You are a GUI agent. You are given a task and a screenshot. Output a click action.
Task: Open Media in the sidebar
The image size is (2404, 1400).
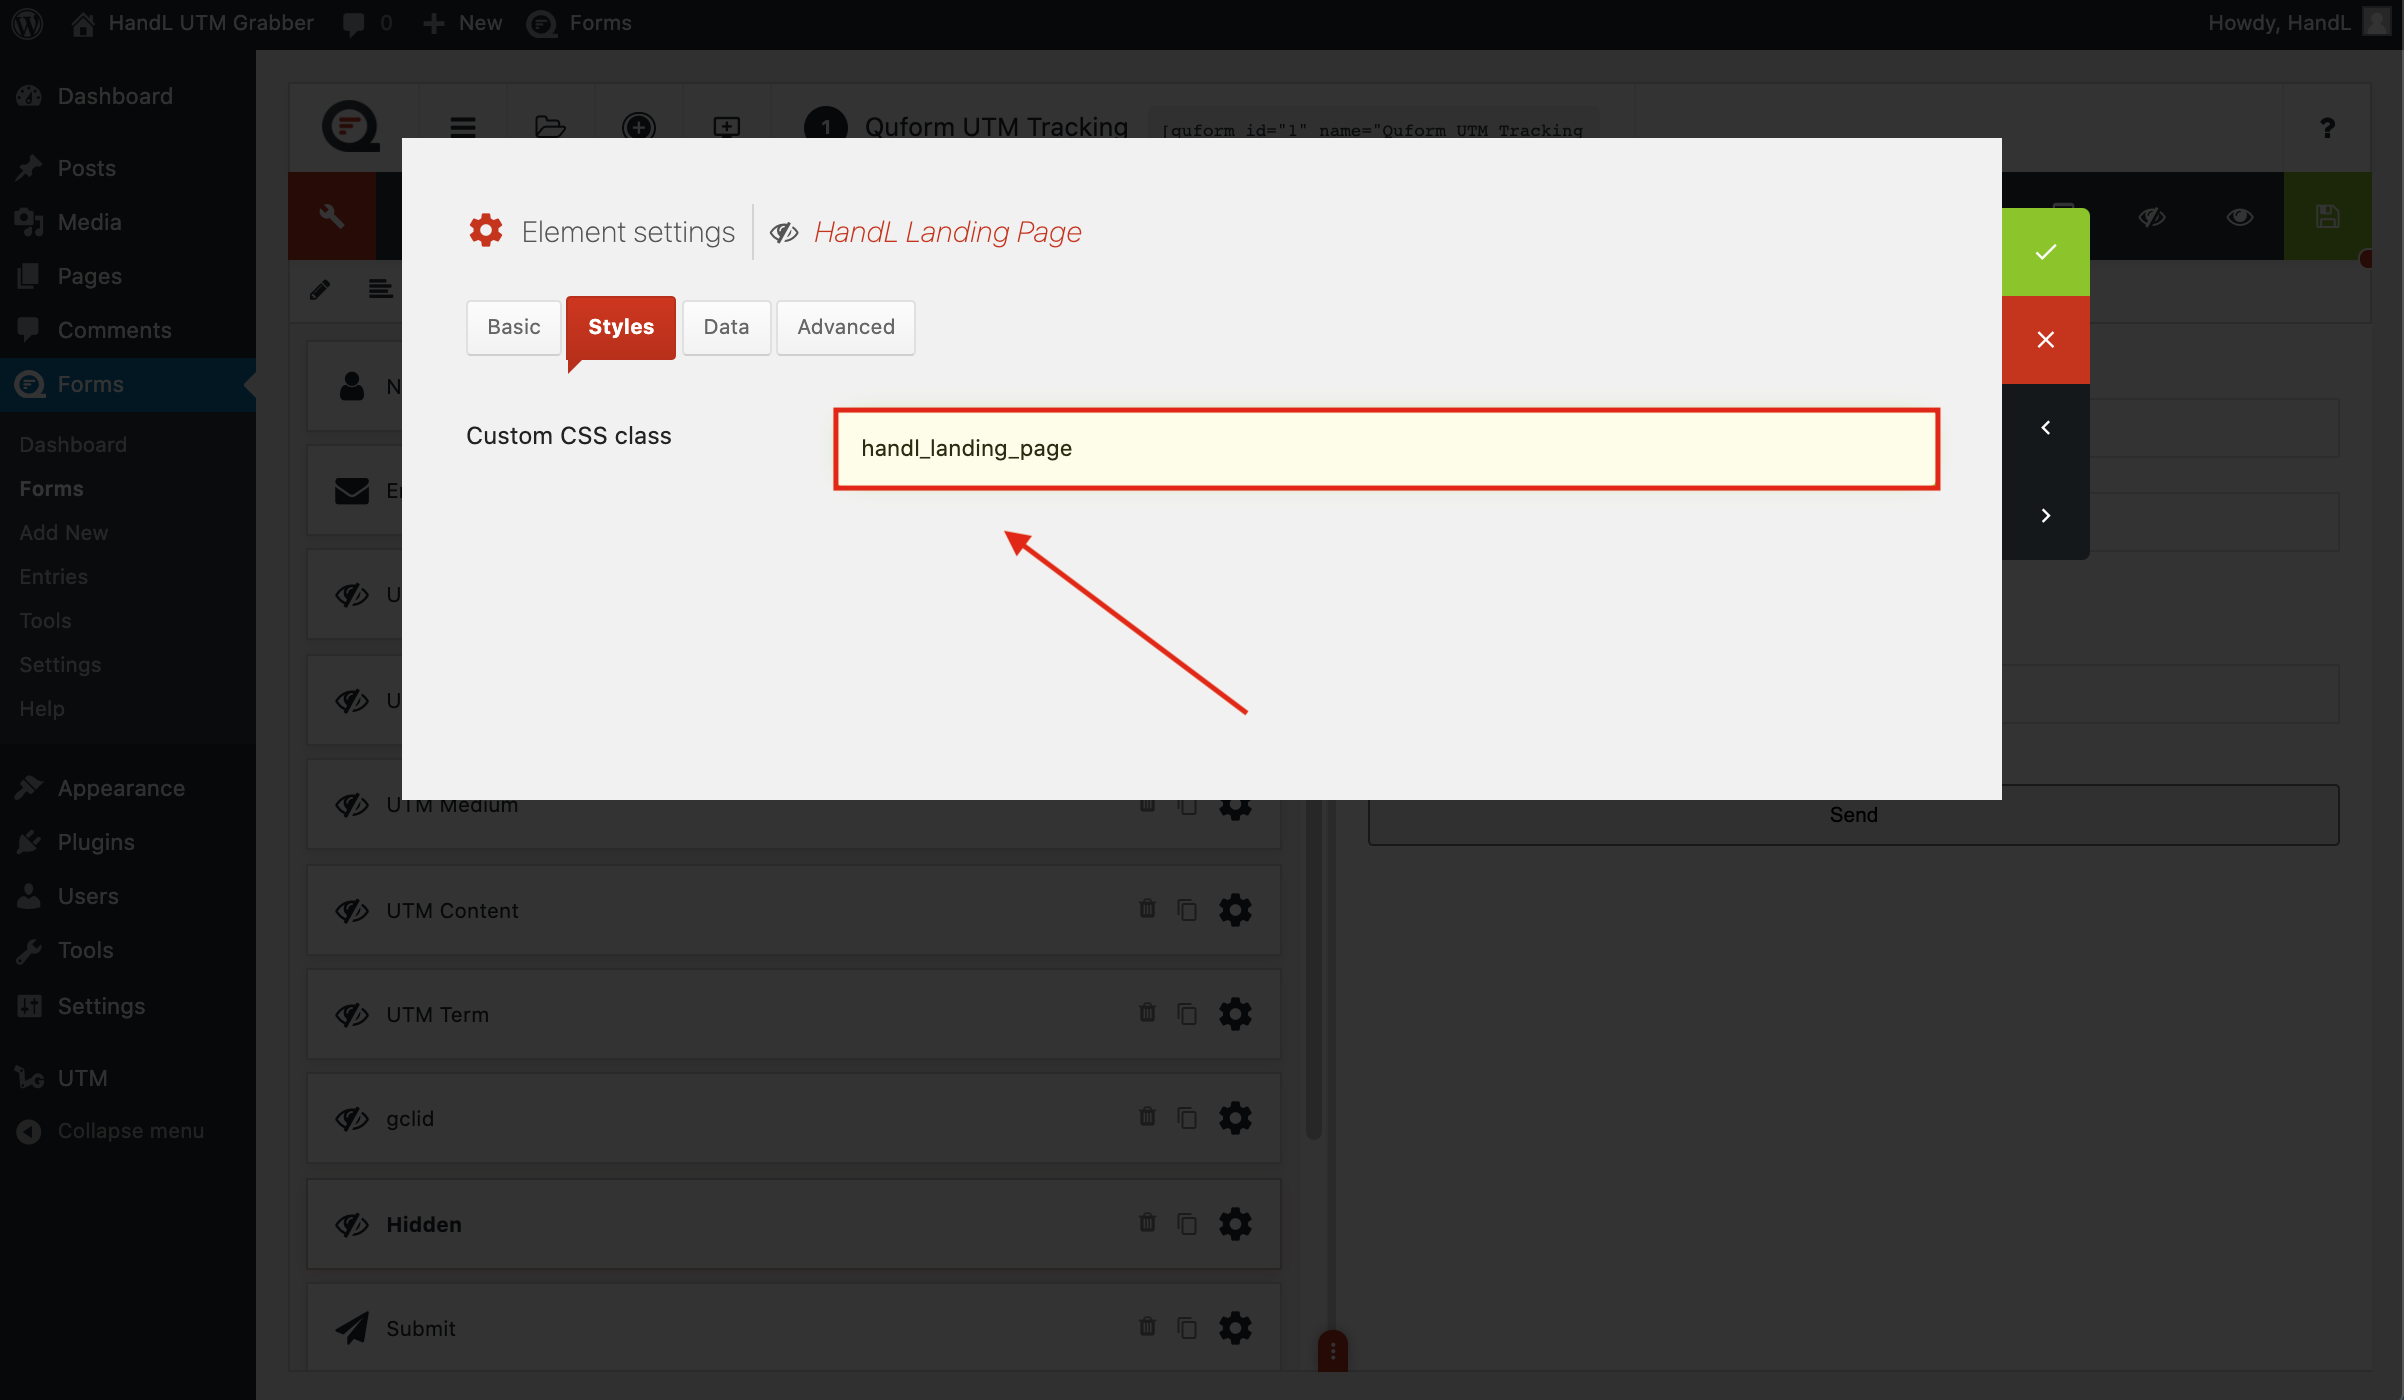128,222
